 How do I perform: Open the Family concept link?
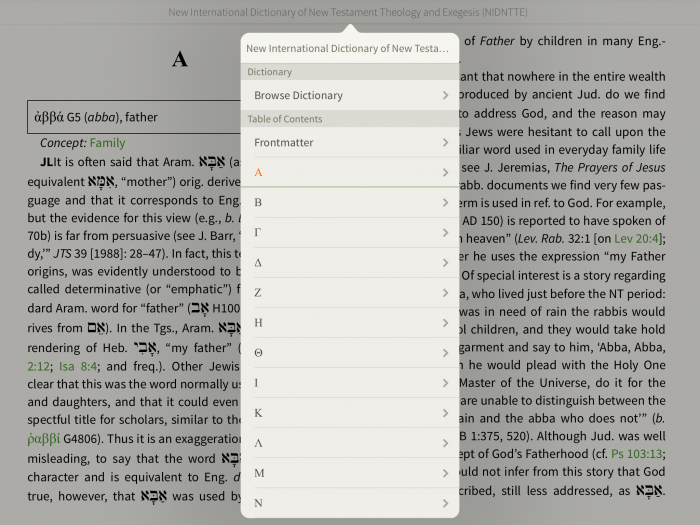point(107,143)
